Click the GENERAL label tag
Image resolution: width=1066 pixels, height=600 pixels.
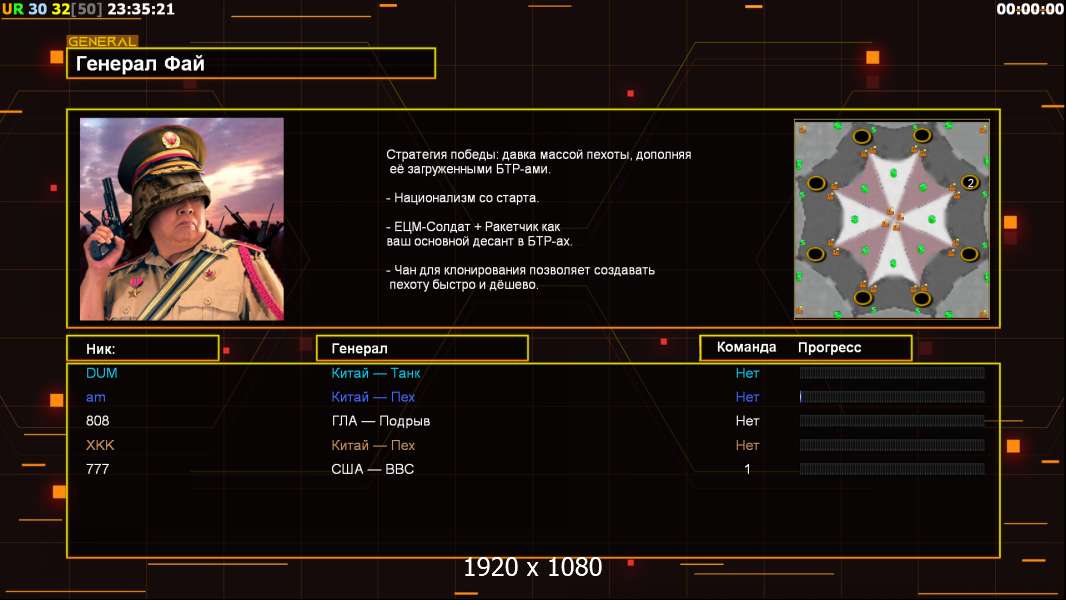pos(102,41)
